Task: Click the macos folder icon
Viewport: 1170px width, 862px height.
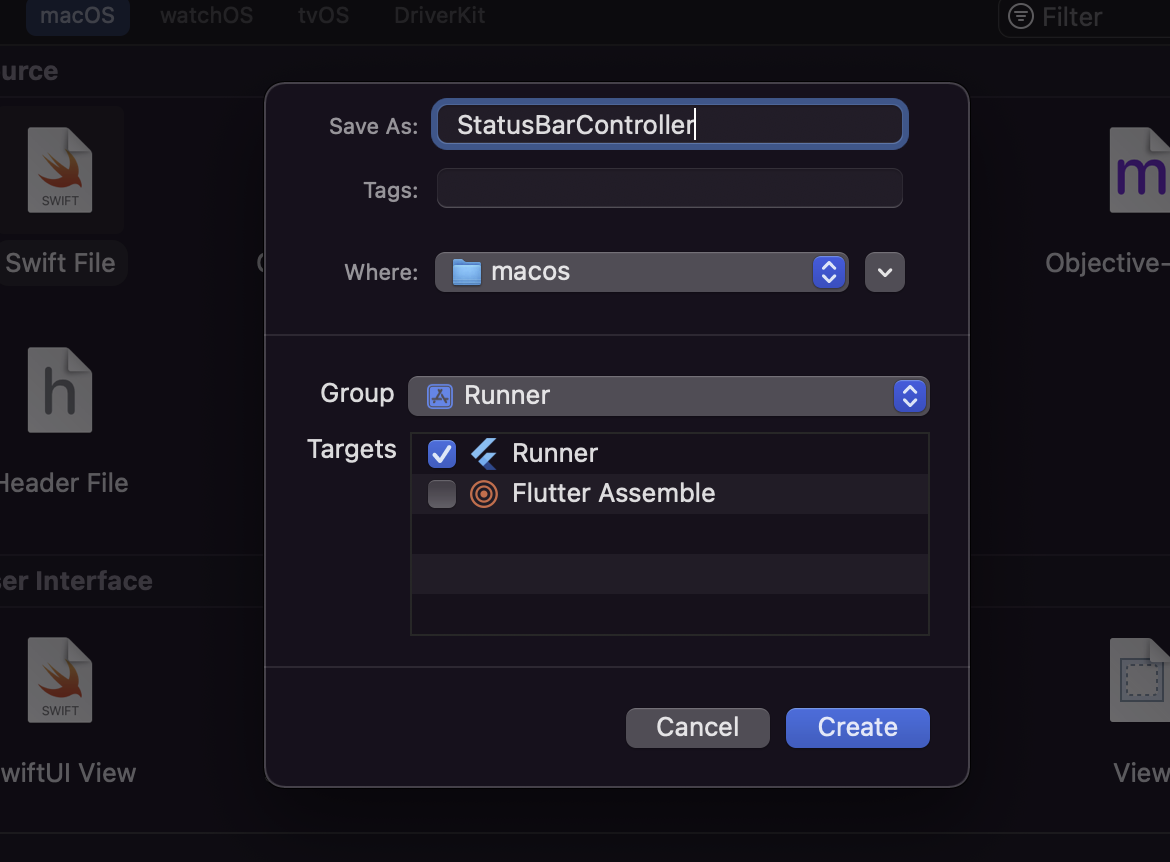Action: (467, 272)
